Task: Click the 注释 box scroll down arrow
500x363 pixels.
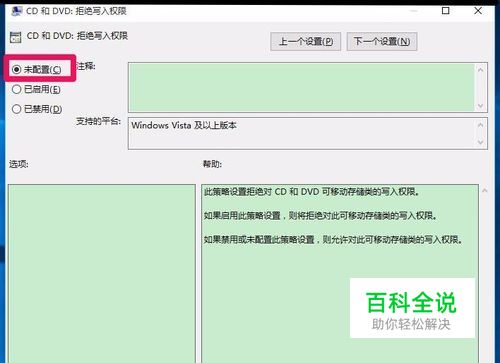Action: click(x=480, y=106)
